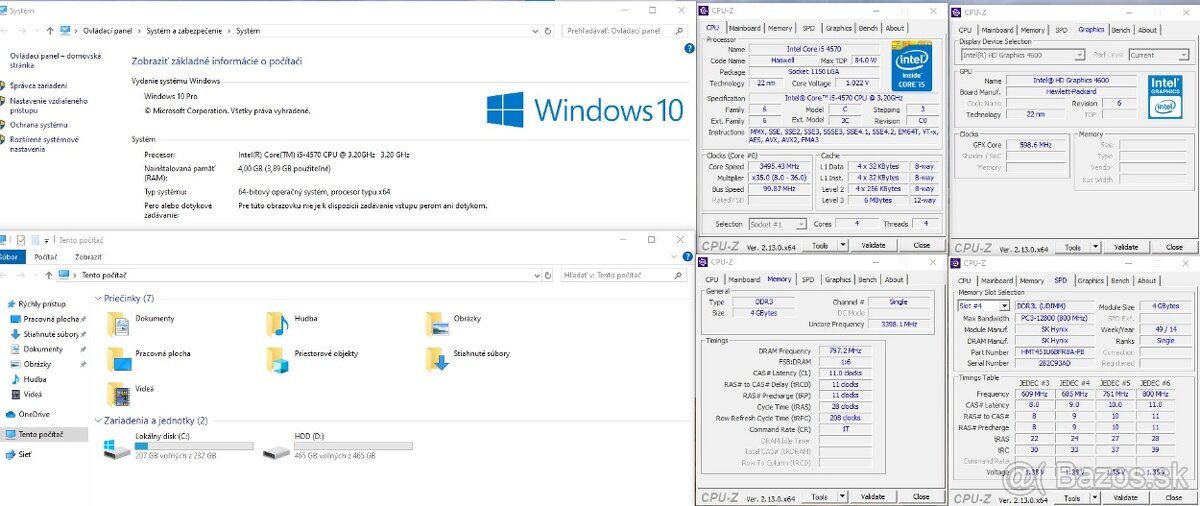The width and height of the screenshot is (1200, 506).
Task: Open the Tools dropdown arrow in CPU-Z CPU window
Action: [x=842, y=245]
